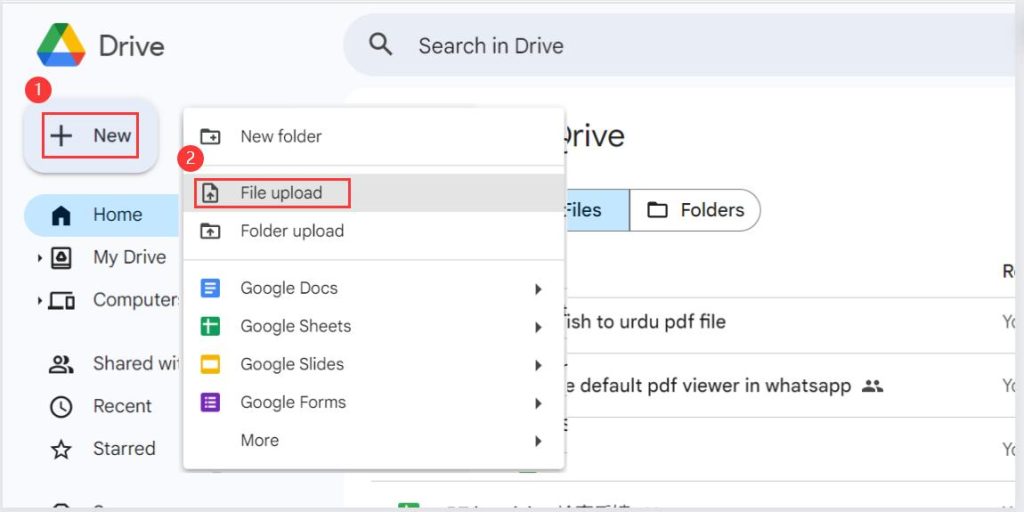Screen dimensions: 1024x512
Task: Click the yellow Google Slides icon
Action: [210, 364]
